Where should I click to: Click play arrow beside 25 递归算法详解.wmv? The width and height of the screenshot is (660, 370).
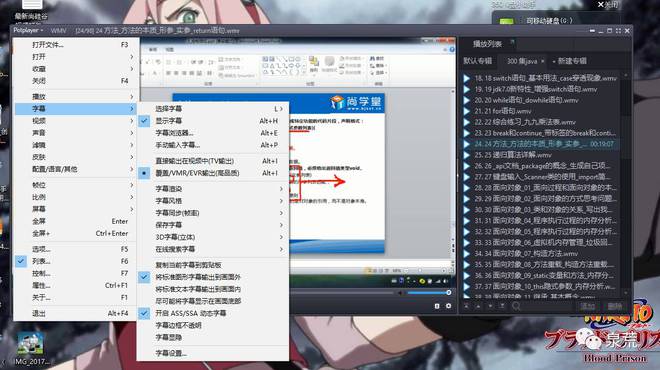[x=467, y=155]
